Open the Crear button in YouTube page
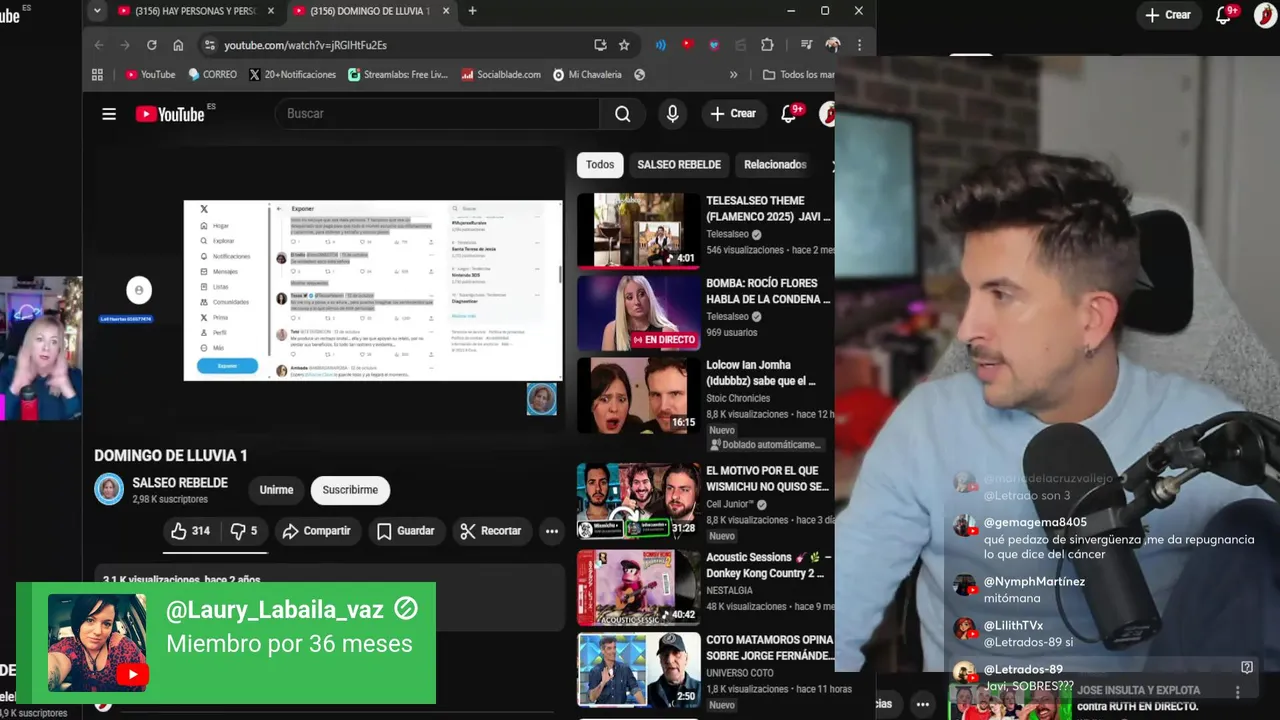Image resolution: width=1280 pixels, height=720 pixels. coord(733,114)
